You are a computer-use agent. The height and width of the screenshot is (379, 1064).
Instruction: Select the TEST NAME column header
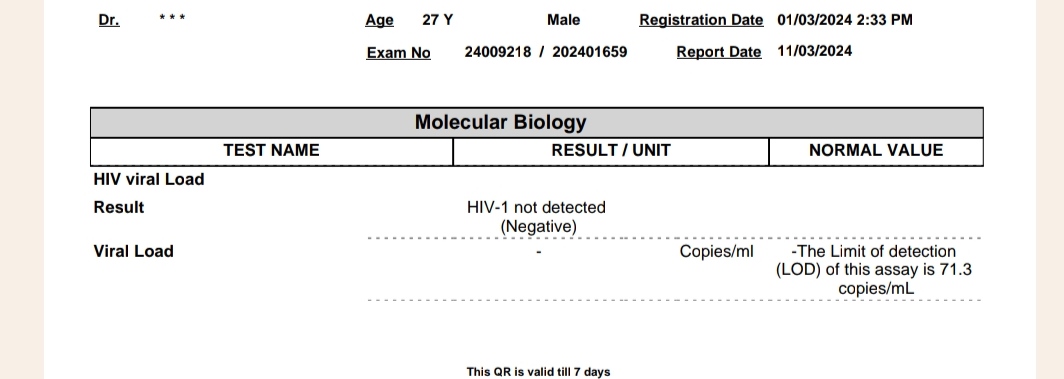pyautogui.click(x=271, y=151)
